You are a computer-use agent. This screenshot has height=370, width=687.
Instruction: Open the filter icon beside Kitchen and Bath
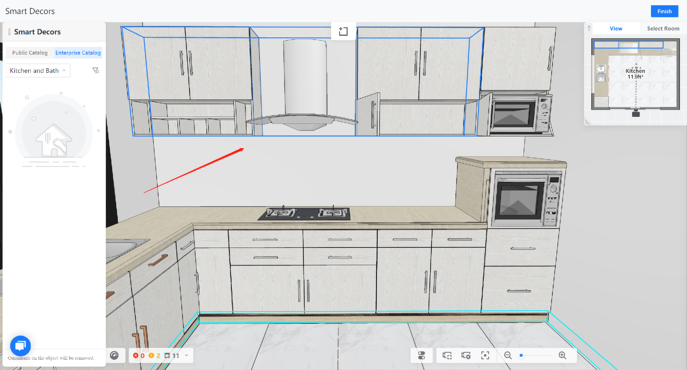click(x=96, y=70)
